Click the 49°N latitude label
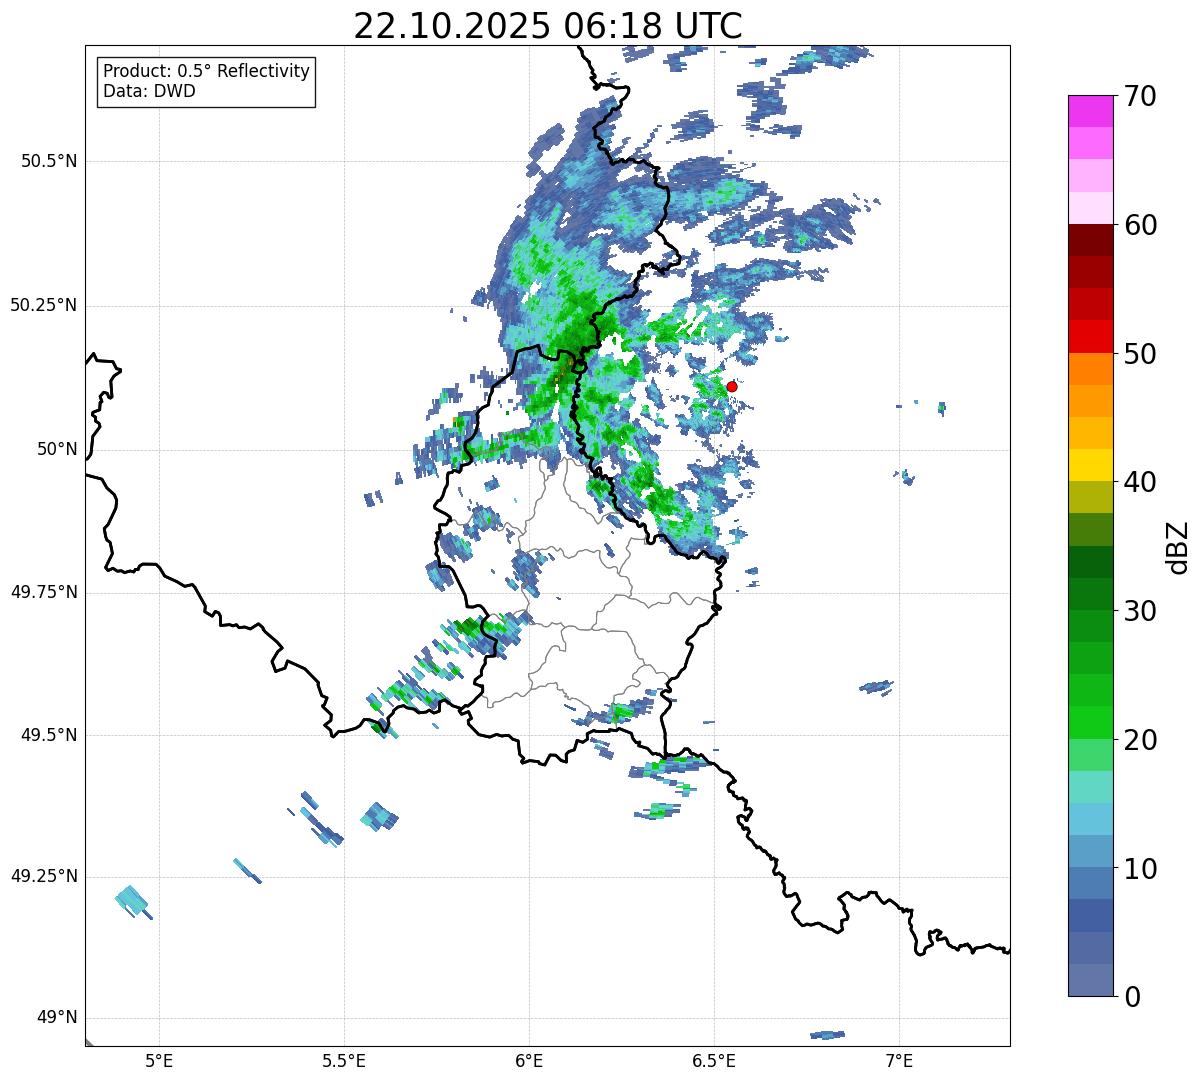Image resolution: width=1202 pixels, height=1081 pixels. click(57, 1018)
